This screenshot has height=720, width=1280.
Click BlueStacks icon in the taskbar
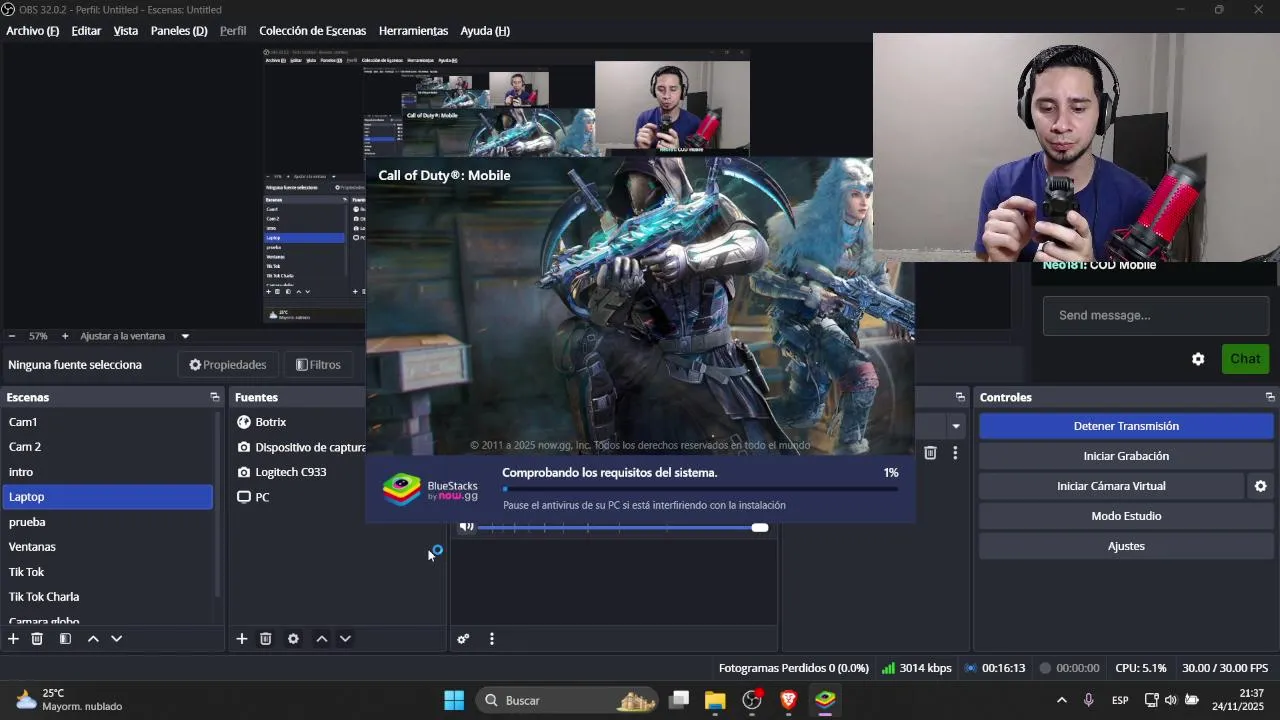pyautogui.click(x=825, y=700)
